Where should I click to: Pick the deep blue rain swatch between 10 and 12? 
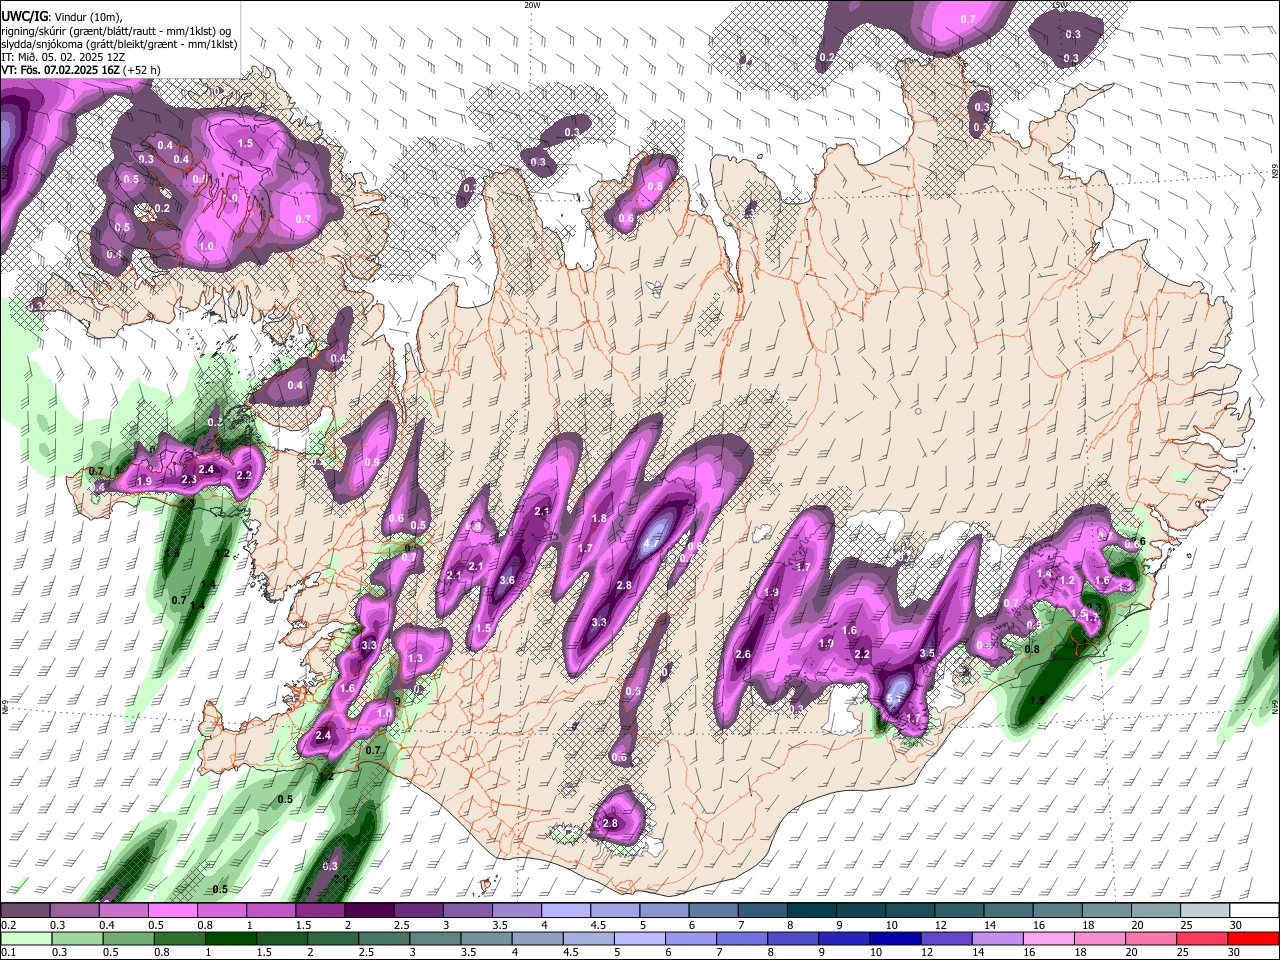click(x=894, y=938)
